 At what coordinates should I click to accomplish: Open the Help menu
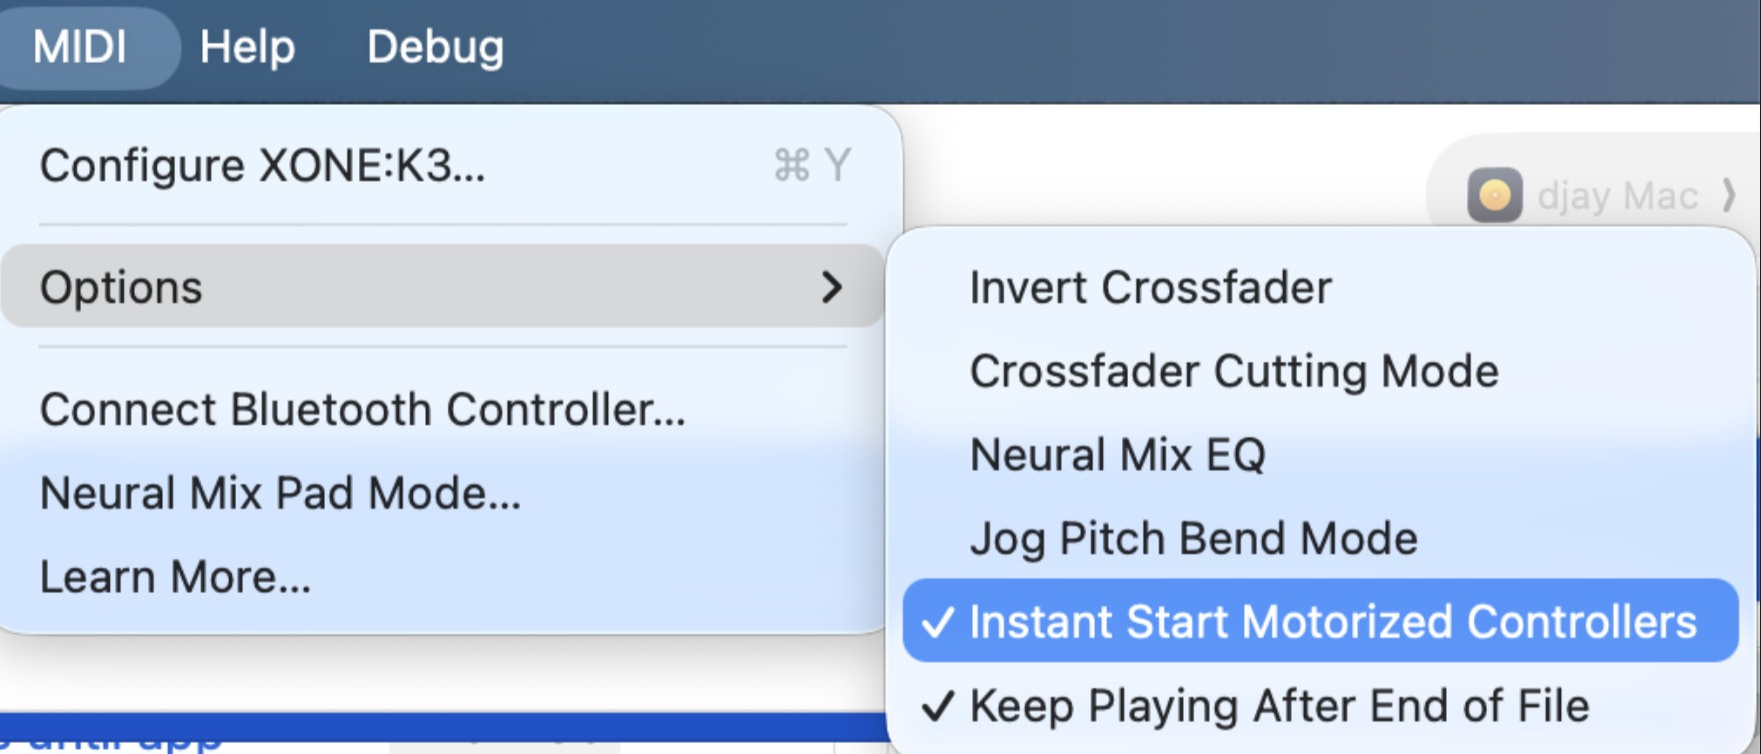tap(247, 47)
